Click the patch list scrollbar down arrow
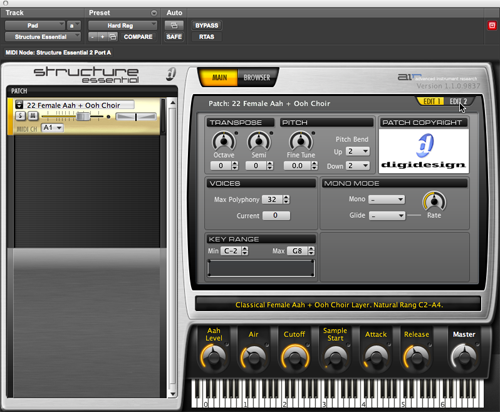This screenshot has height=412, width=500. [x=173, y=394]
